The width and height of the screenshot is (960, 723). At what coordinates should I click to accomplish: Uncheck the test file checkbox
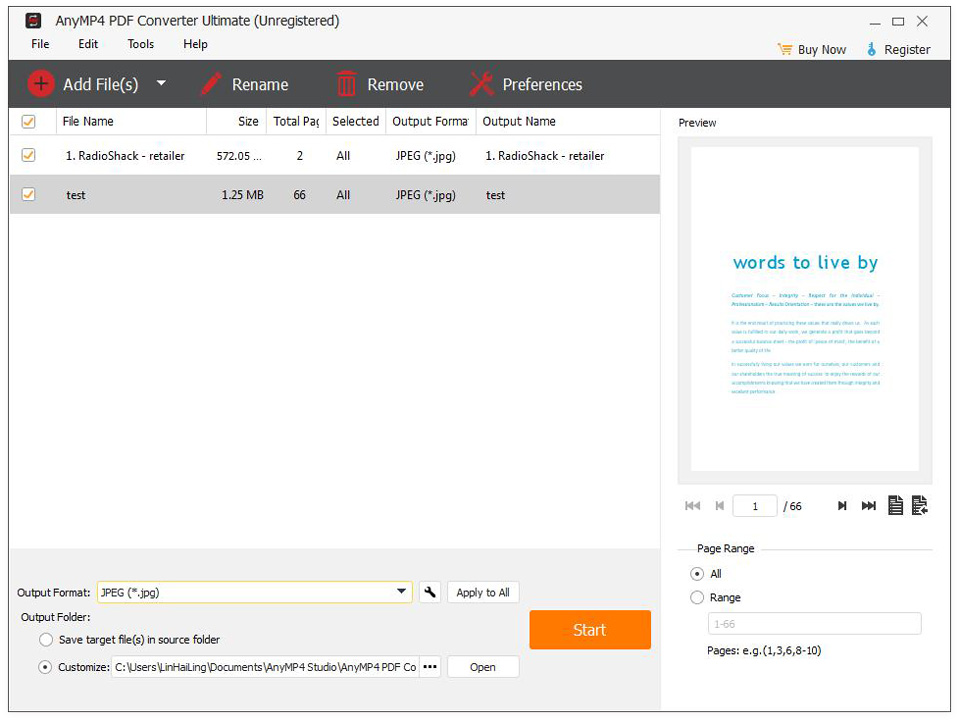[x=28, y=195]
